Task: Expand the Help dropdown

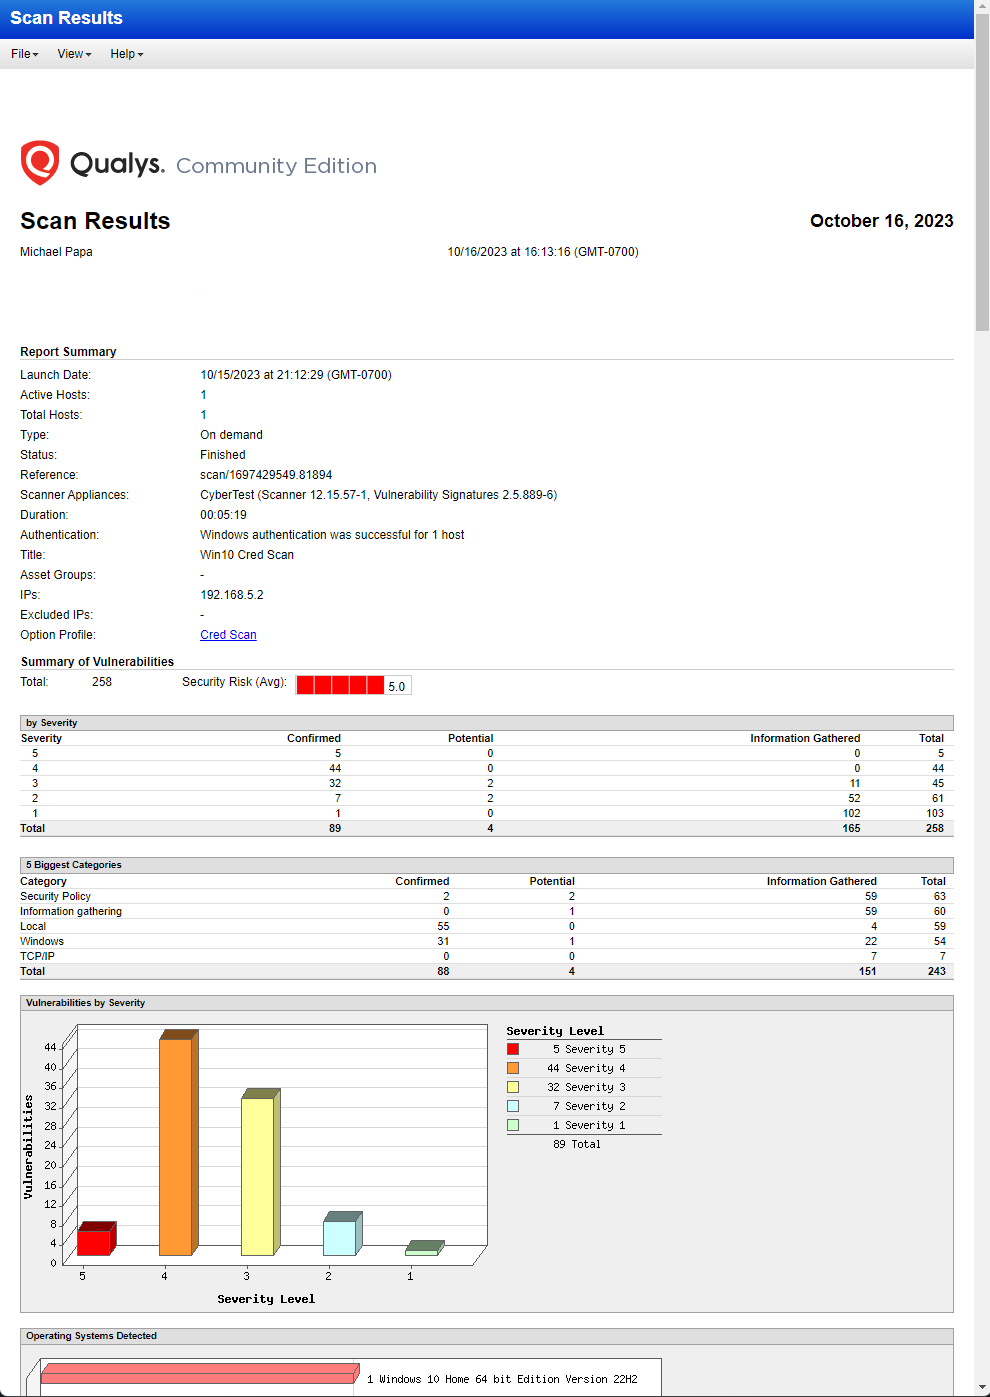Action: point(124,54)
